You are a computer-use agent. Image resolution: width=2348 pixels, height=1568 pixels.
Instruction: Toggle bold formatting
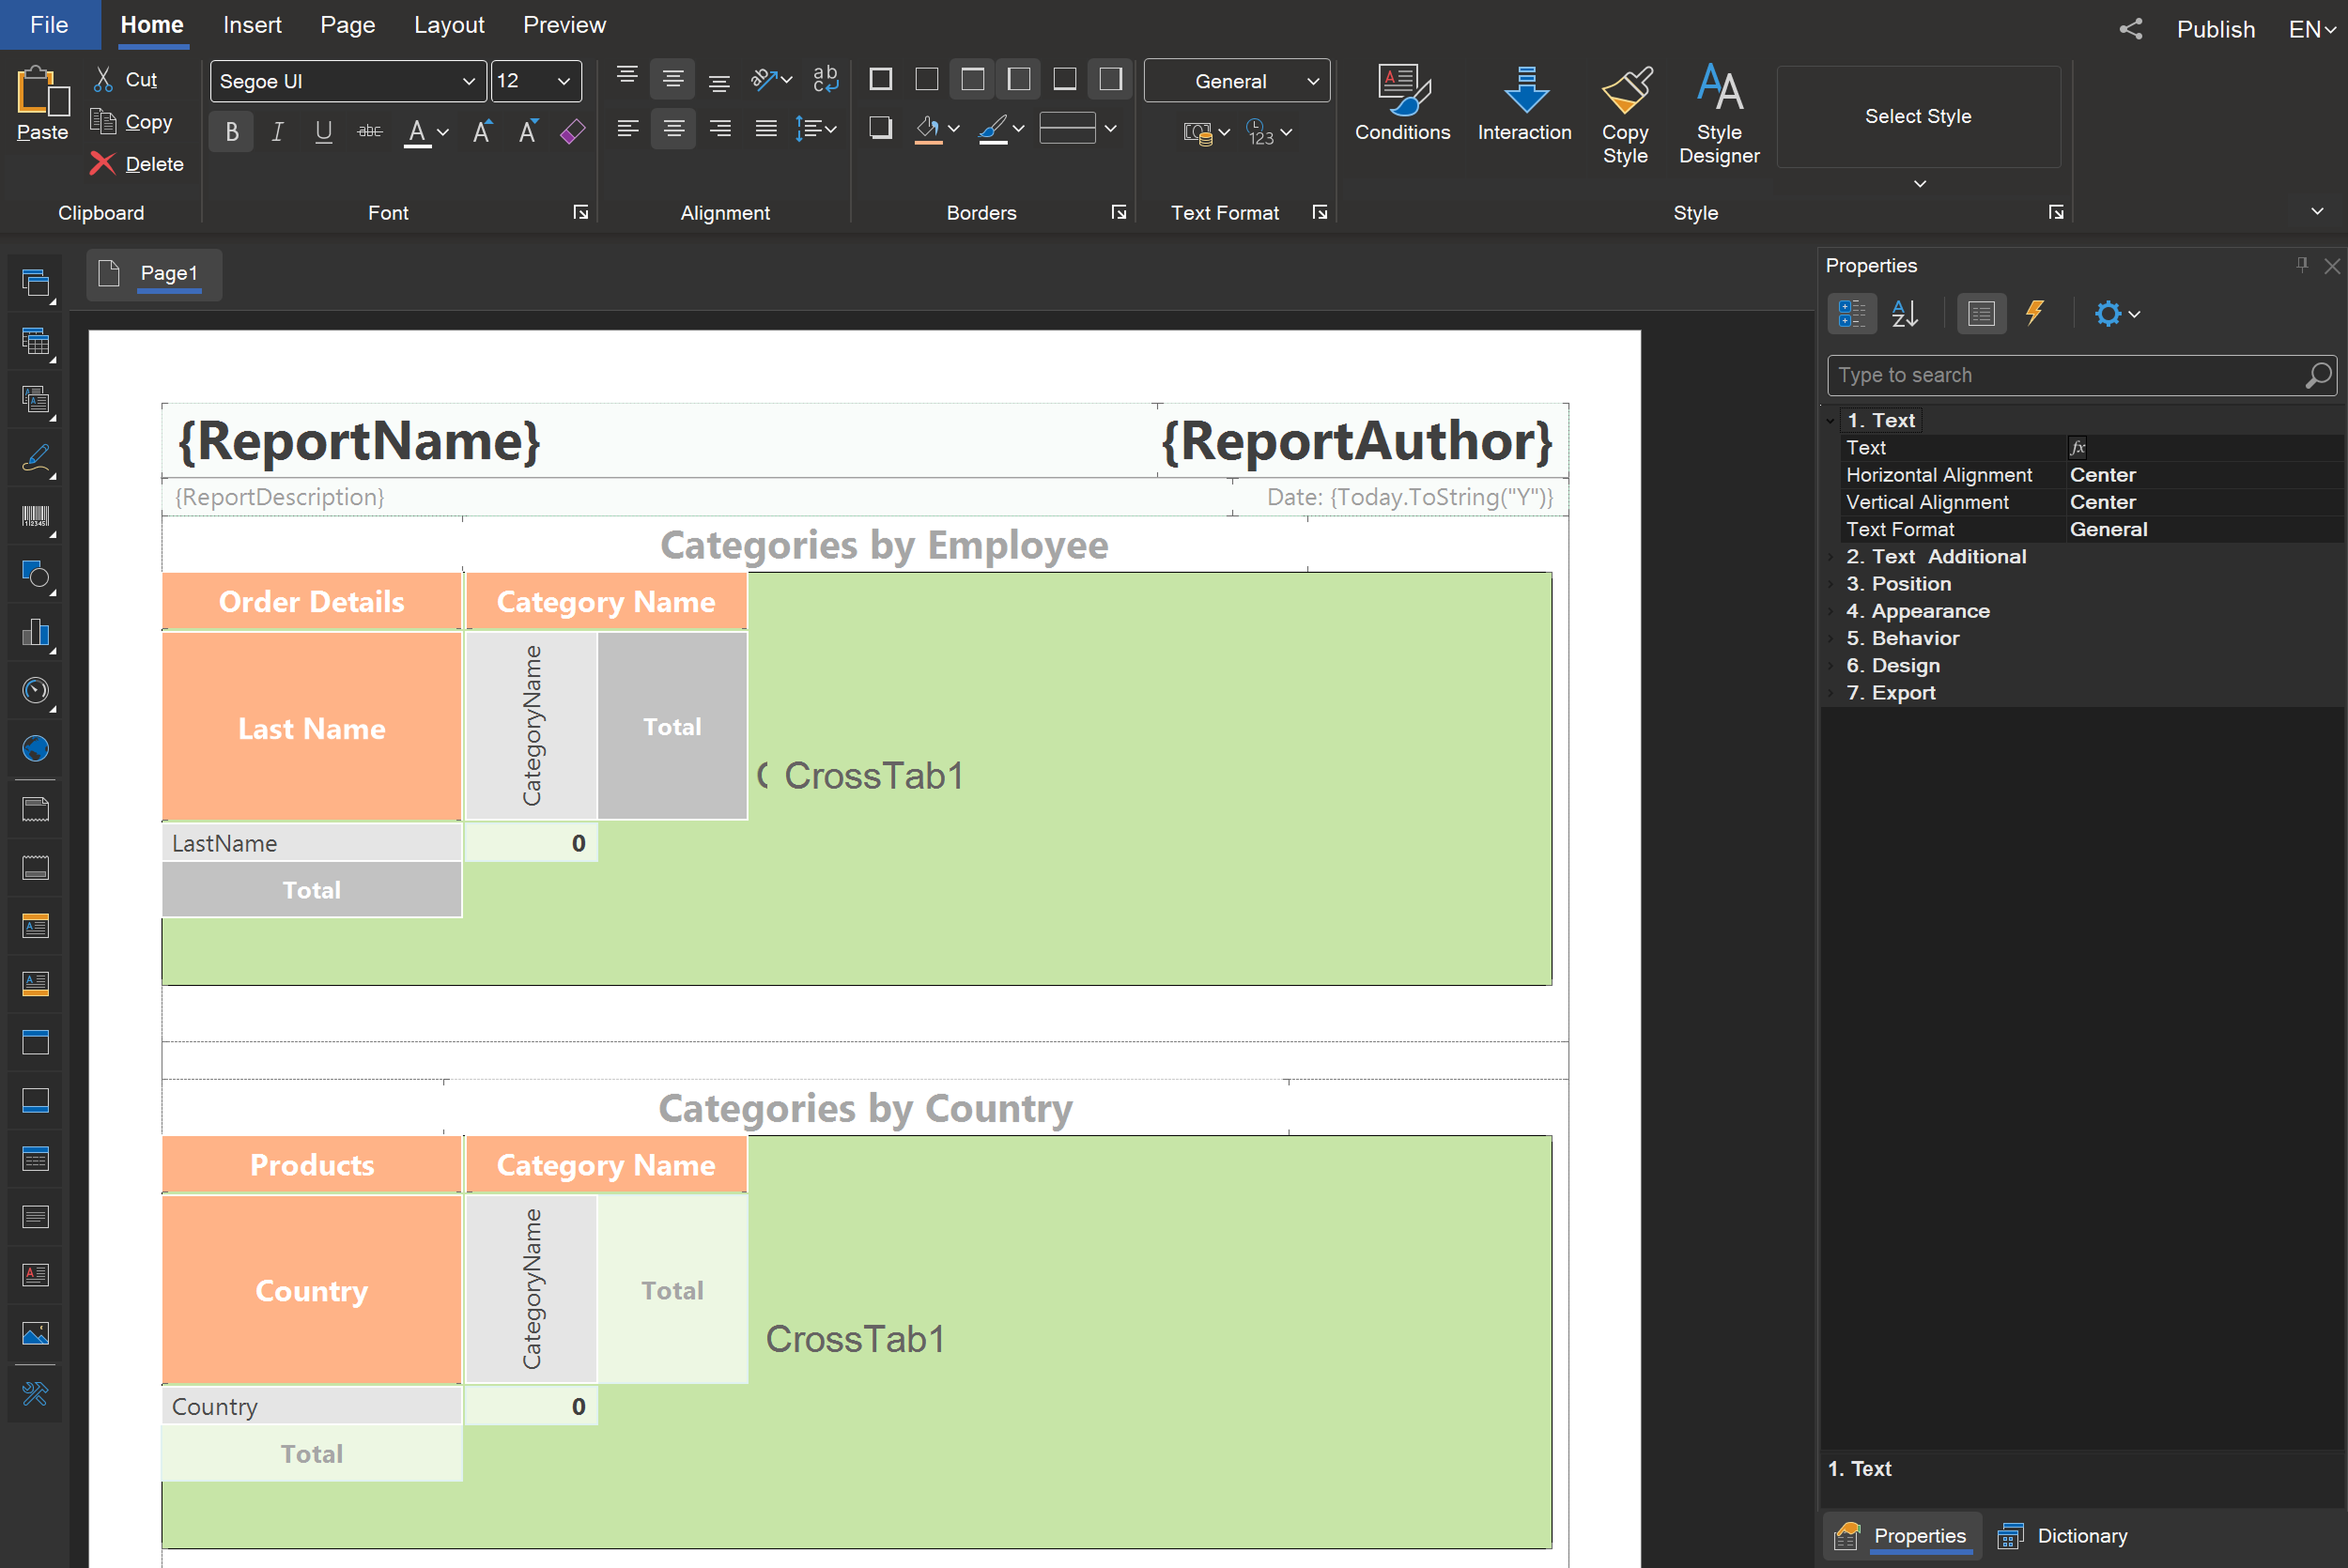232,132
